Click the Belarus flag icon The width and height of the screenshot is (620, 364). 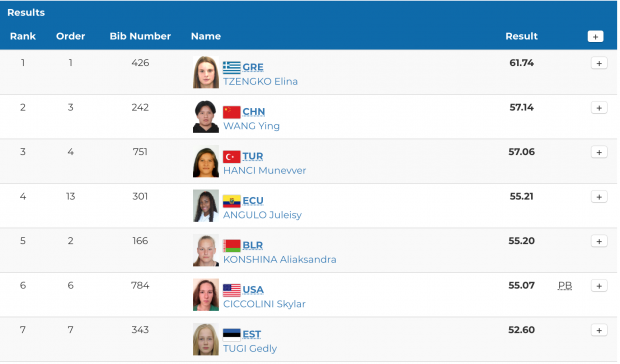pos(231,245)
